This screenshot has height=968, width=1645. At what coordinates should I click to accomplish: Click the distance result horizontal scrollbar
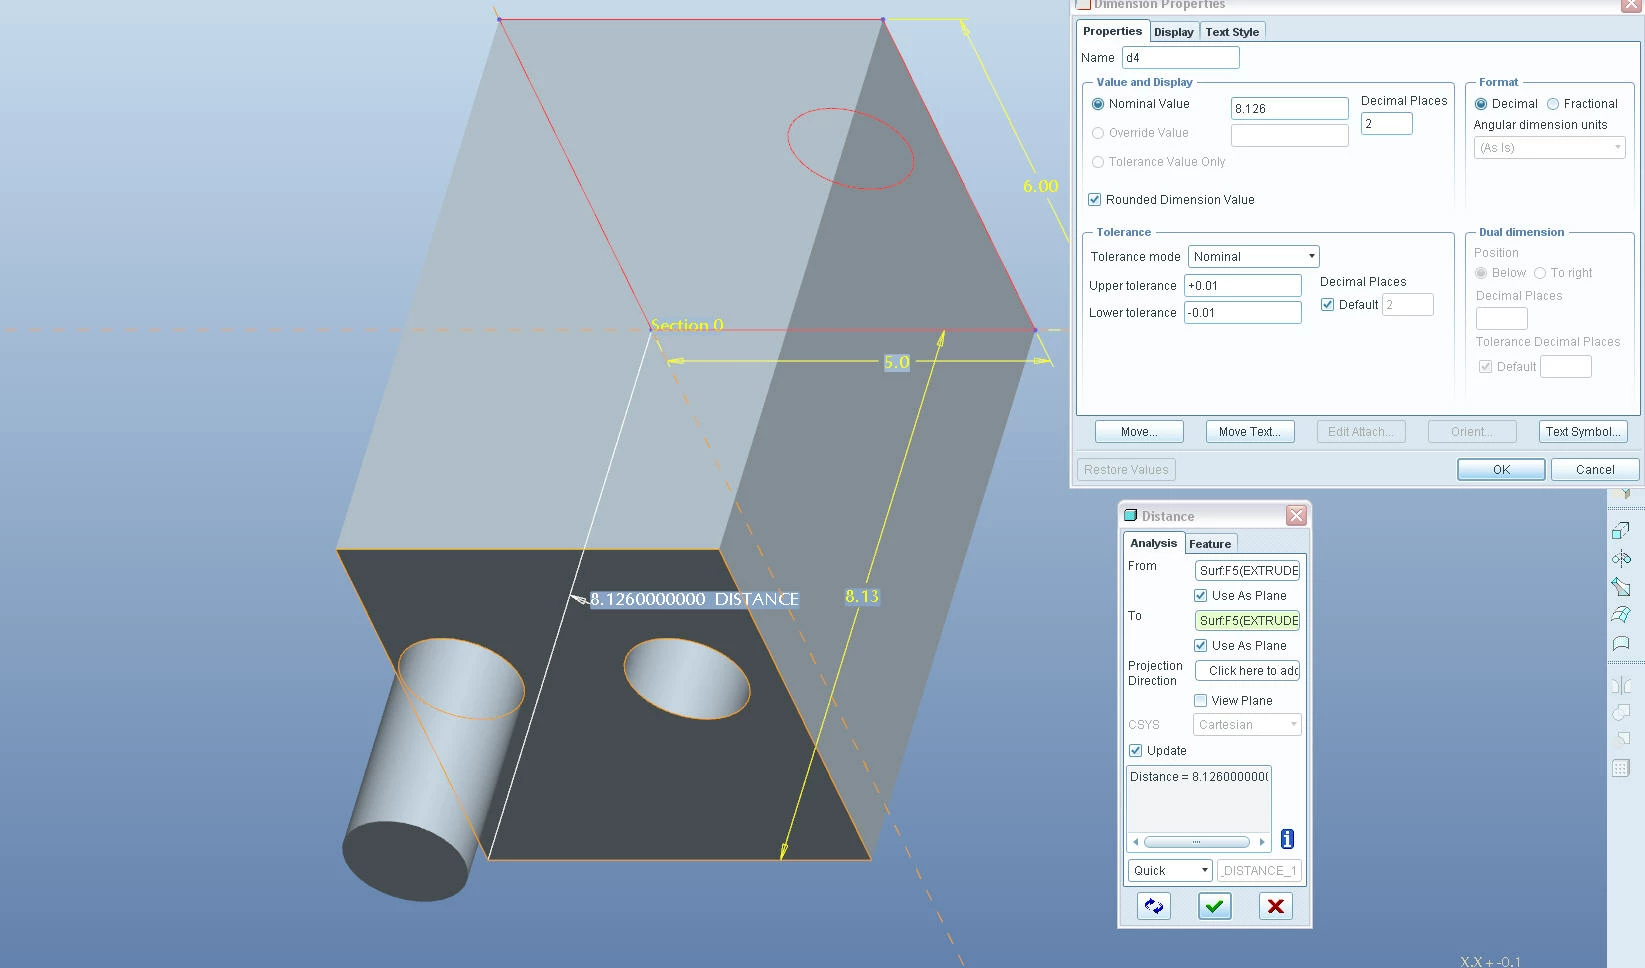[x=1198, y=842]
